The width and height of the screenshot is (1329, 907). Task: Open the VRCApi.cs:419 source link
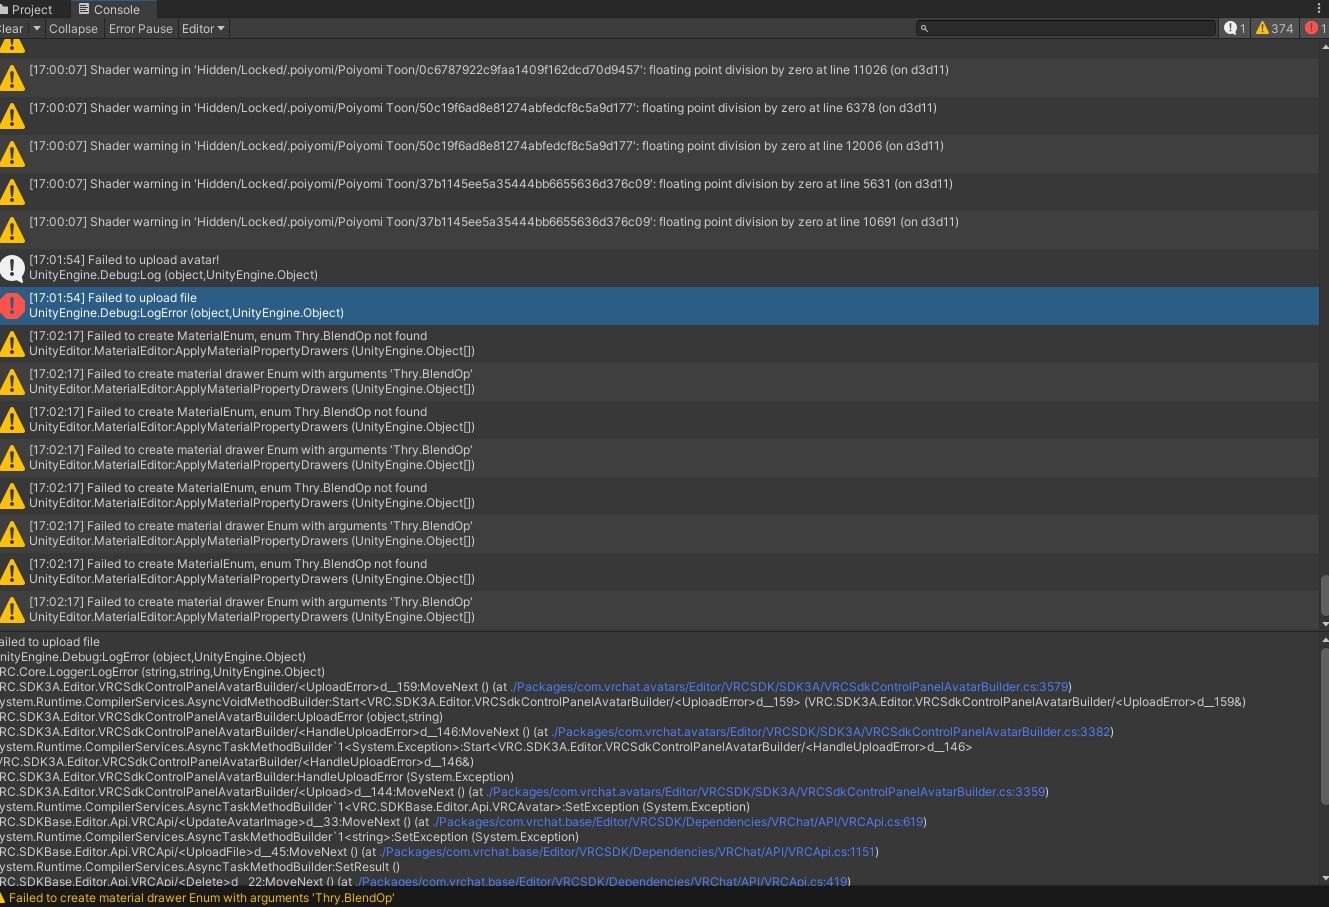point(601,881)
